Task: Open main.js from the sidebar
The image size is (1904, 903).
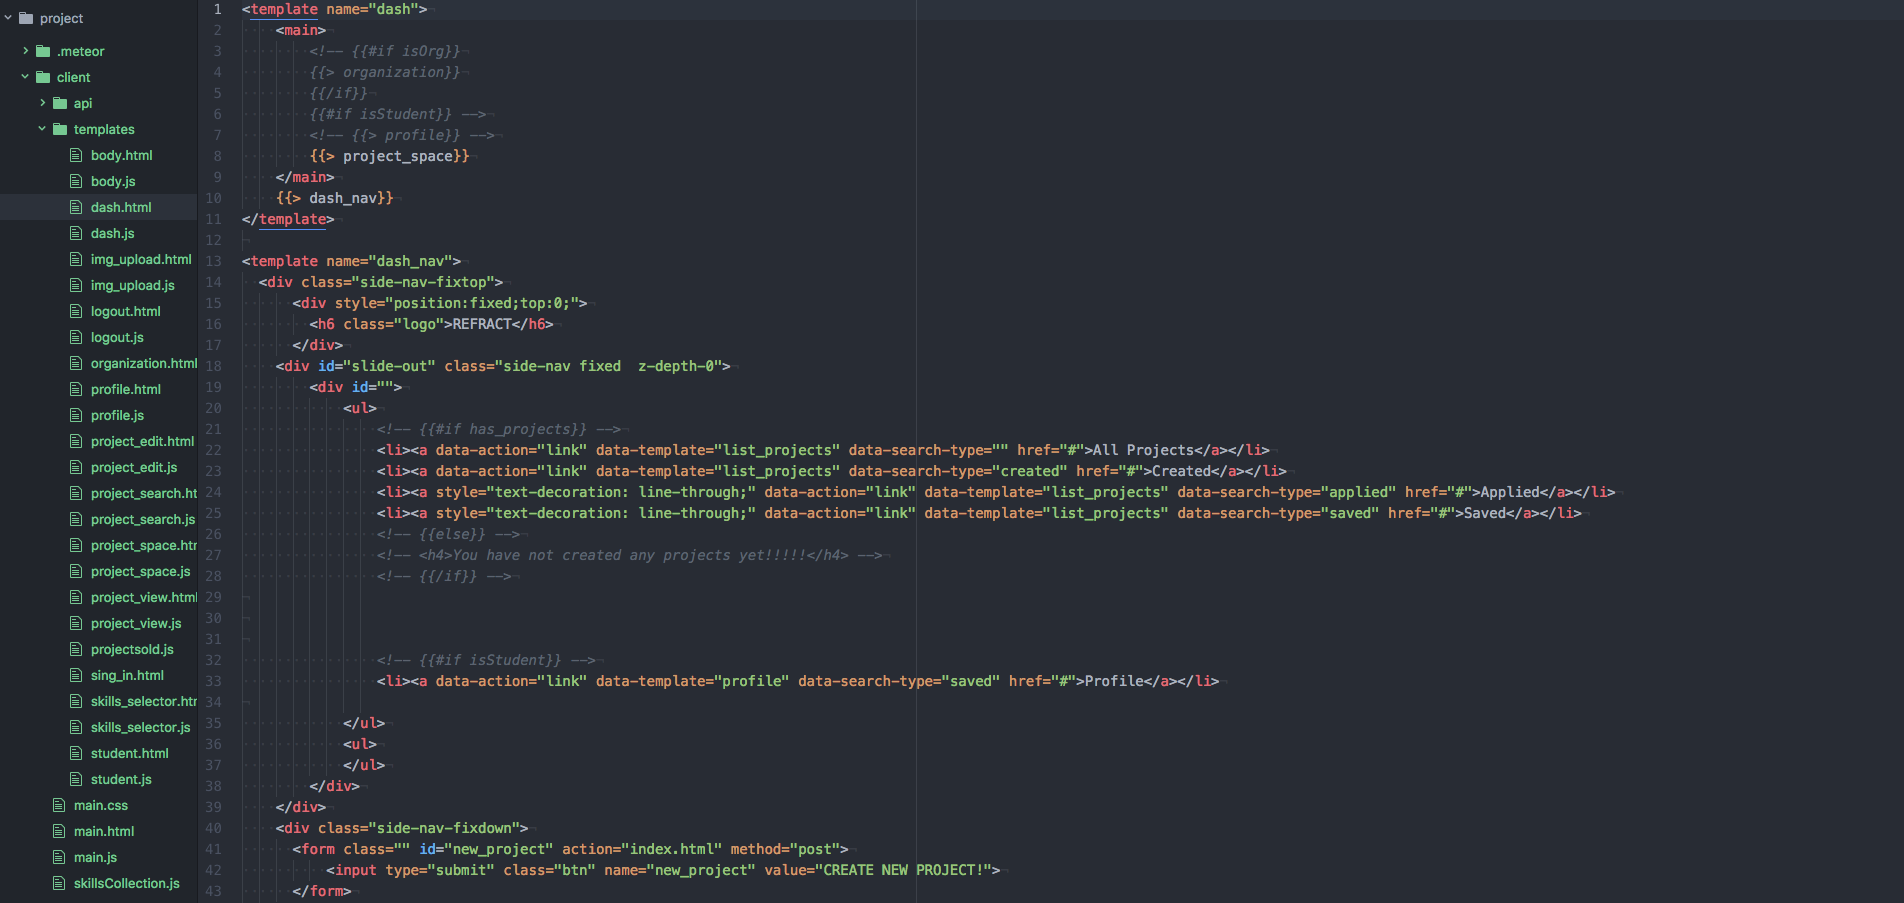Action: 95,857
